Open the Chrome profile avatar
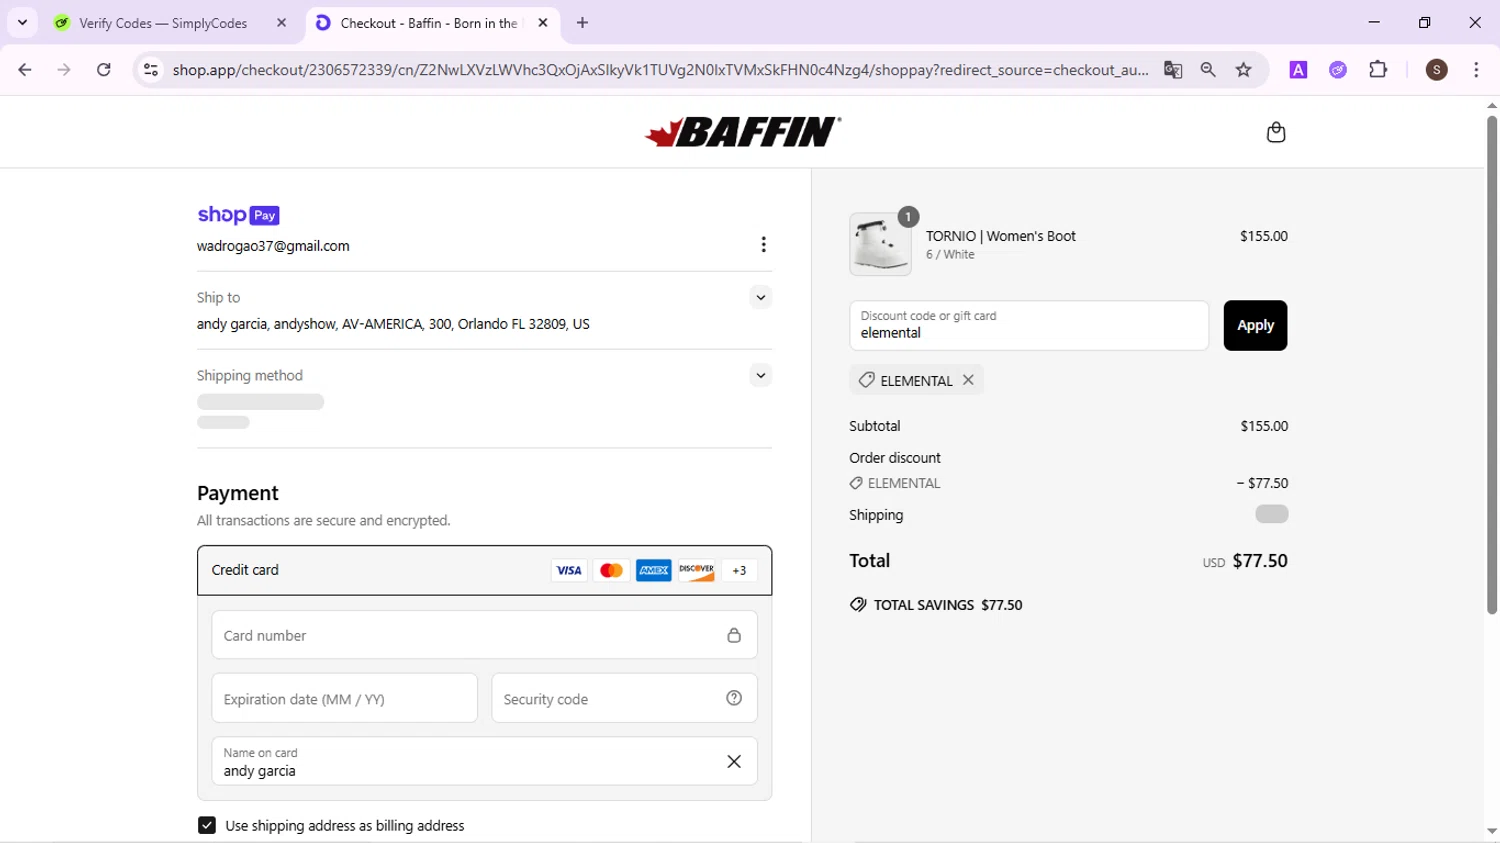This screenshot has height=843, width=1500. tap(1437, 70)
